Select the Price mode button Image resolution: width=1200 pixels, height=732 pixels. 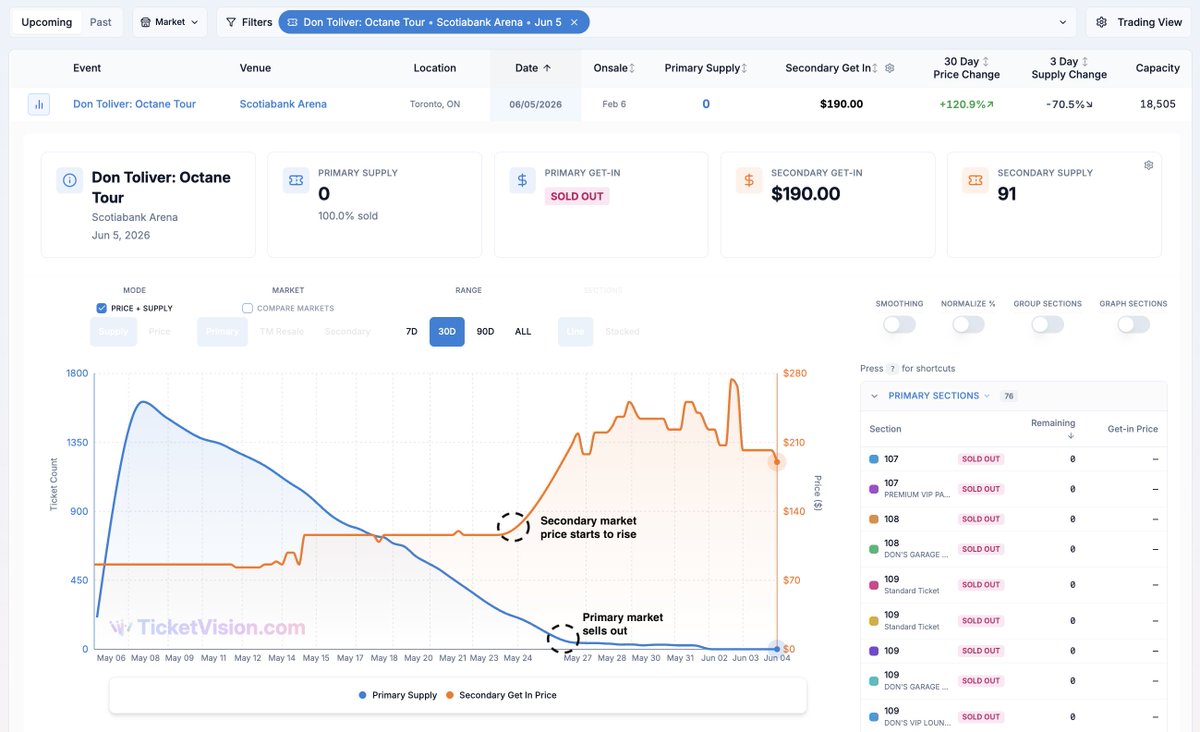[x=160, y=331]
